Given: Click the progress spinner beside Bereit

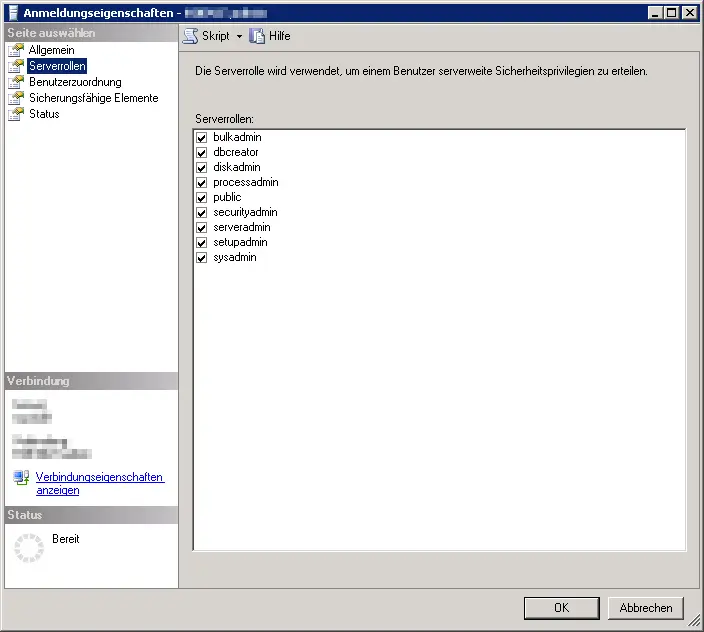Looking at the screenshot, I should click(x=29, y=548).
